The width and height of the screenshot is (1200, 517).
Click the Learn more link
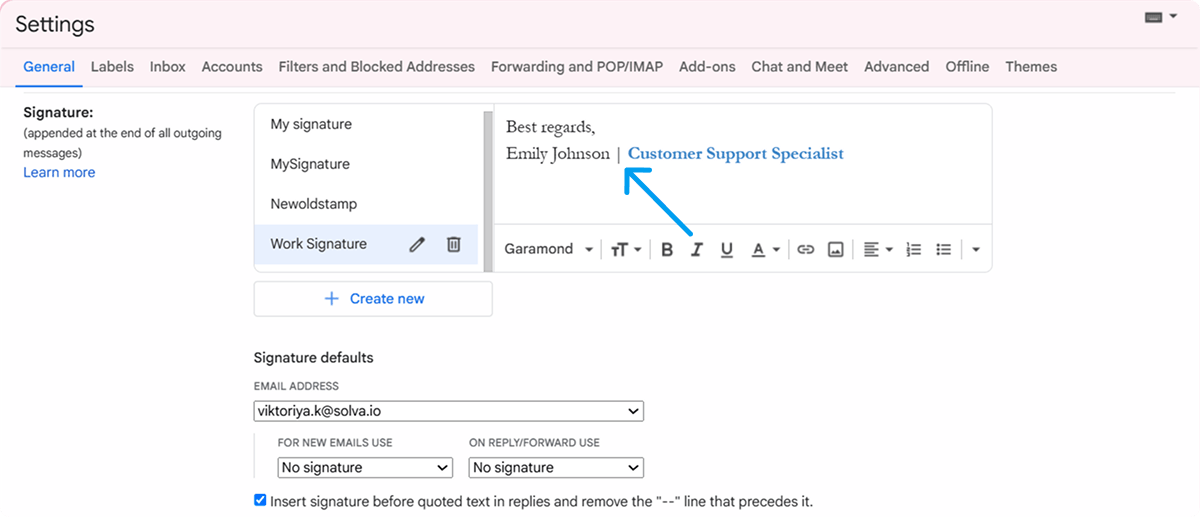[59, 172]
